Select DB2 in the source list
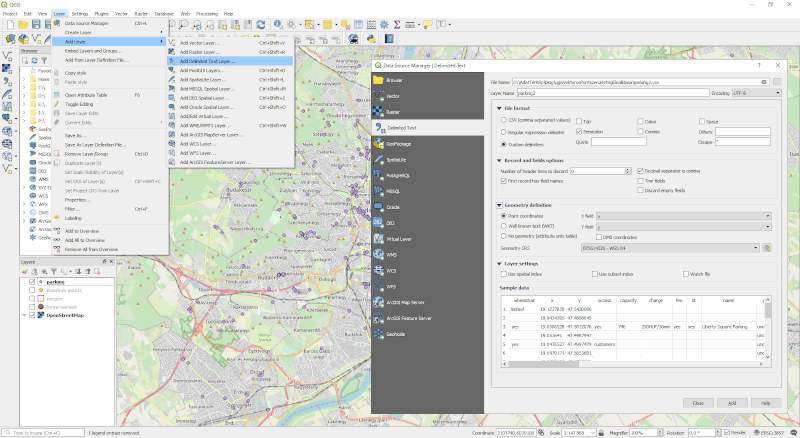 428,223
